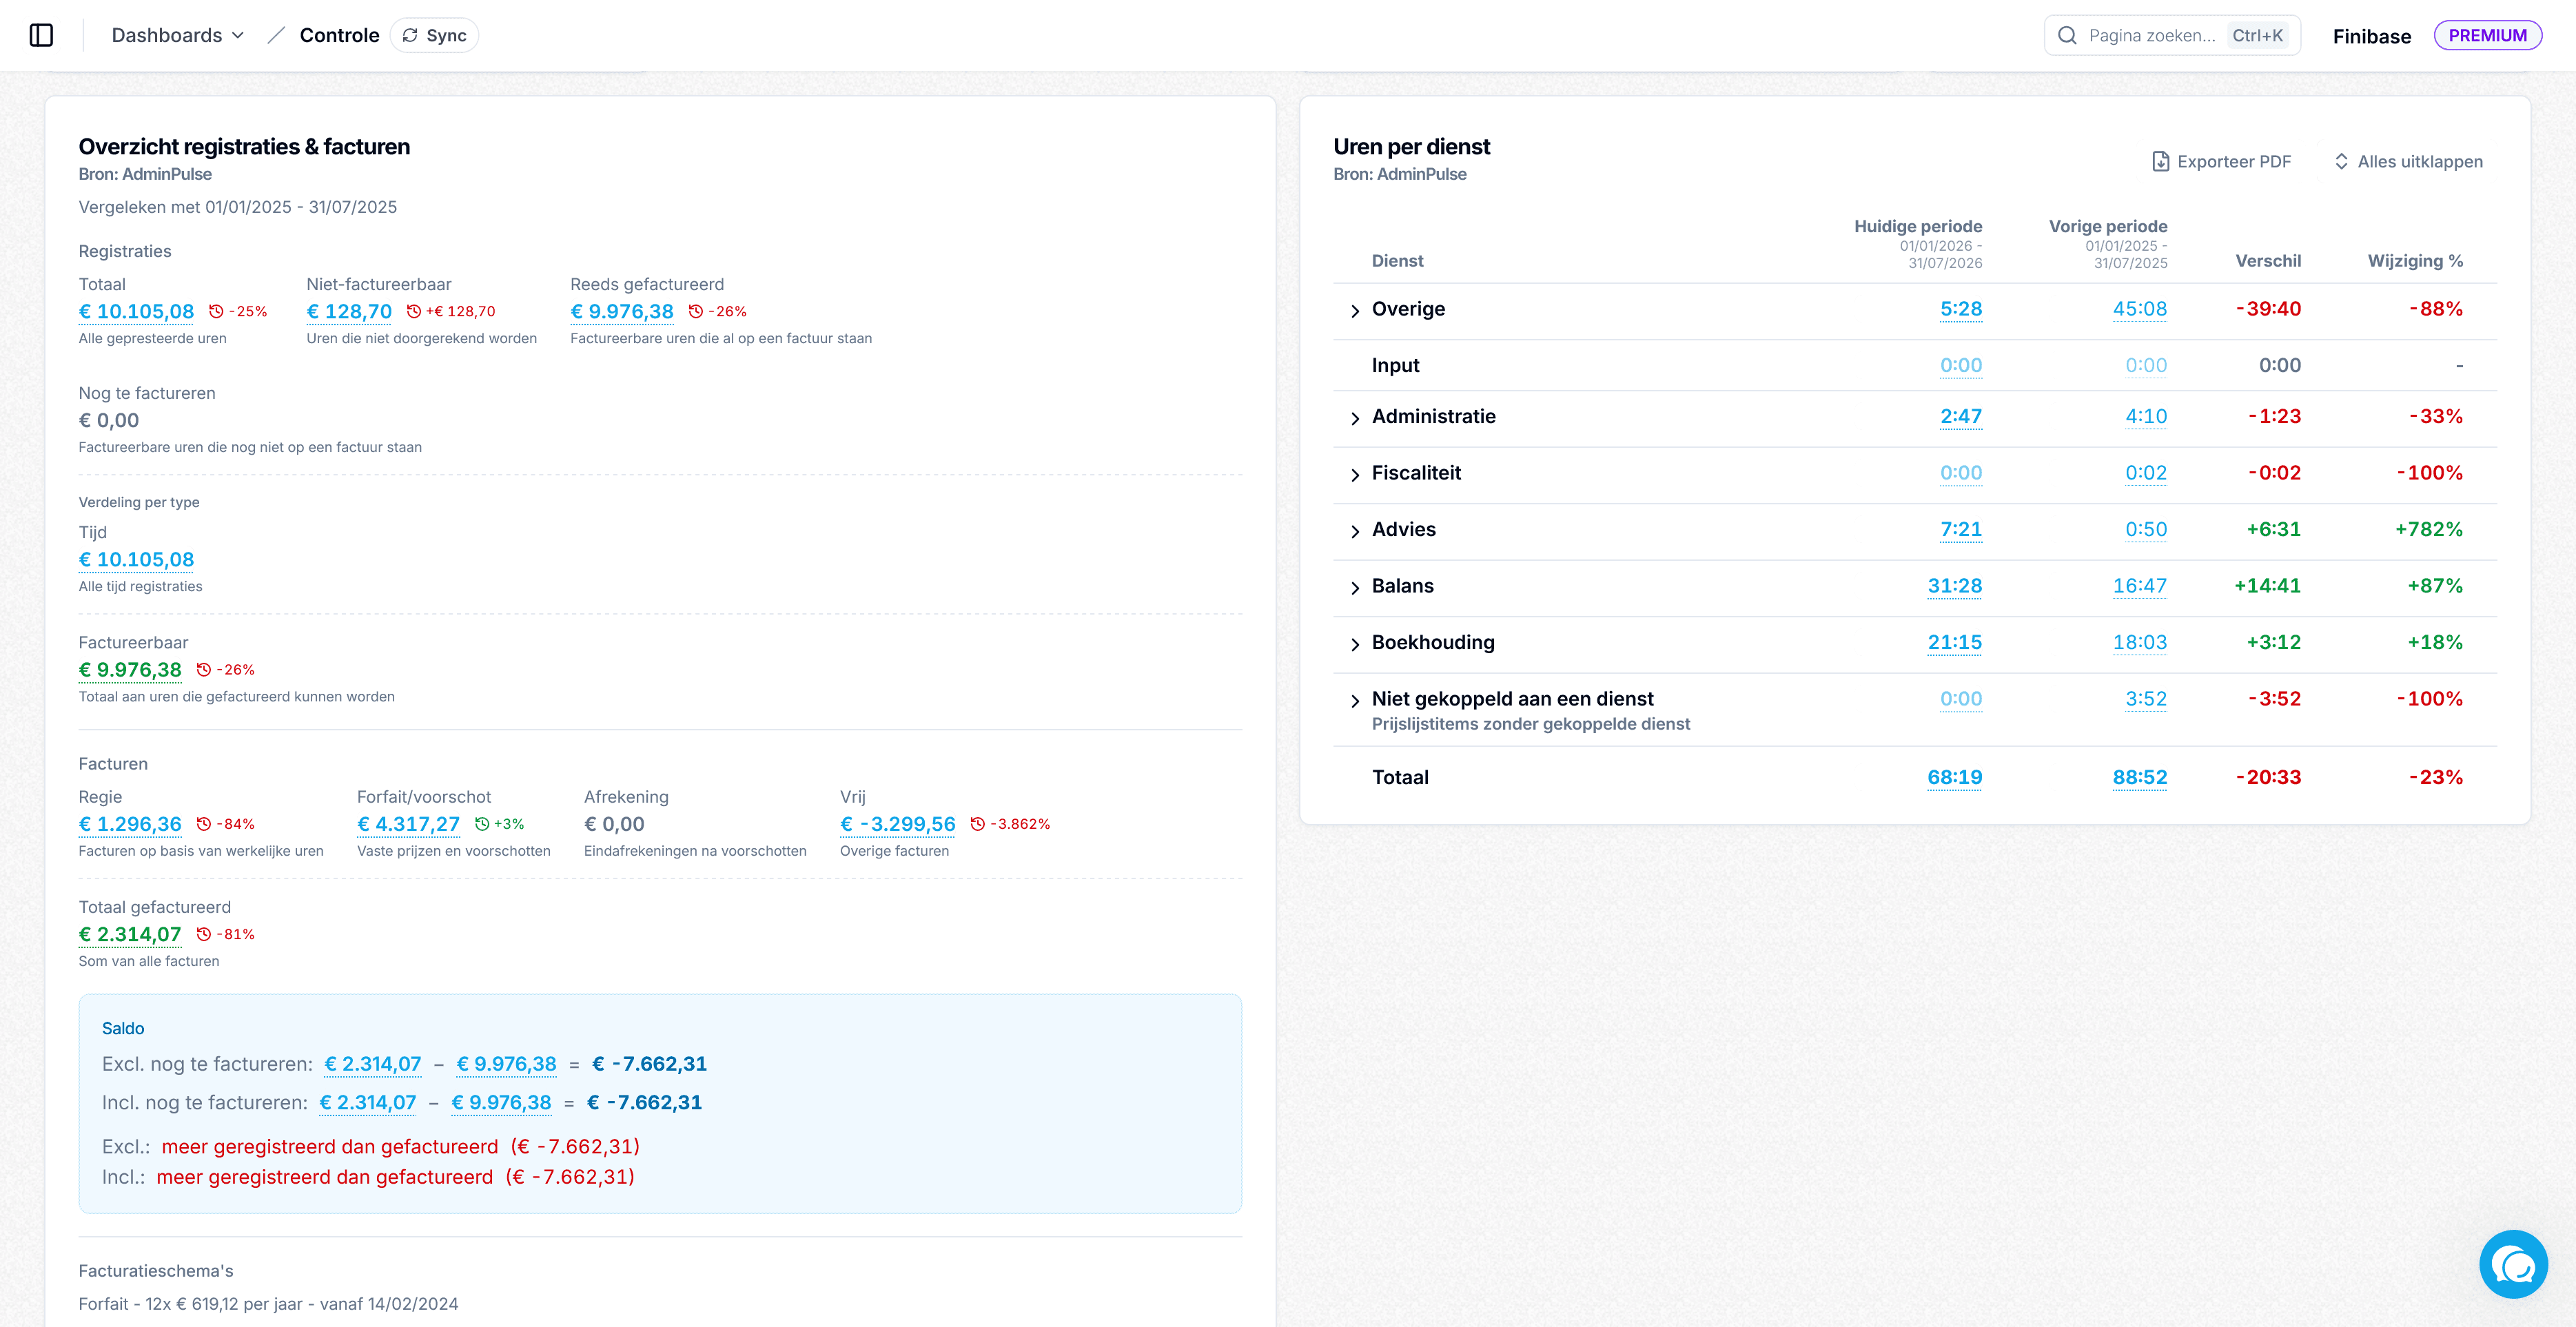Expand the Advies row

1355,531
